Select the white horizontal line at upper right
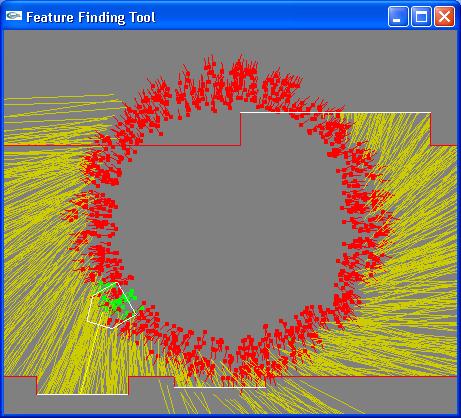461x418 pixels. (x=335, y=113)
